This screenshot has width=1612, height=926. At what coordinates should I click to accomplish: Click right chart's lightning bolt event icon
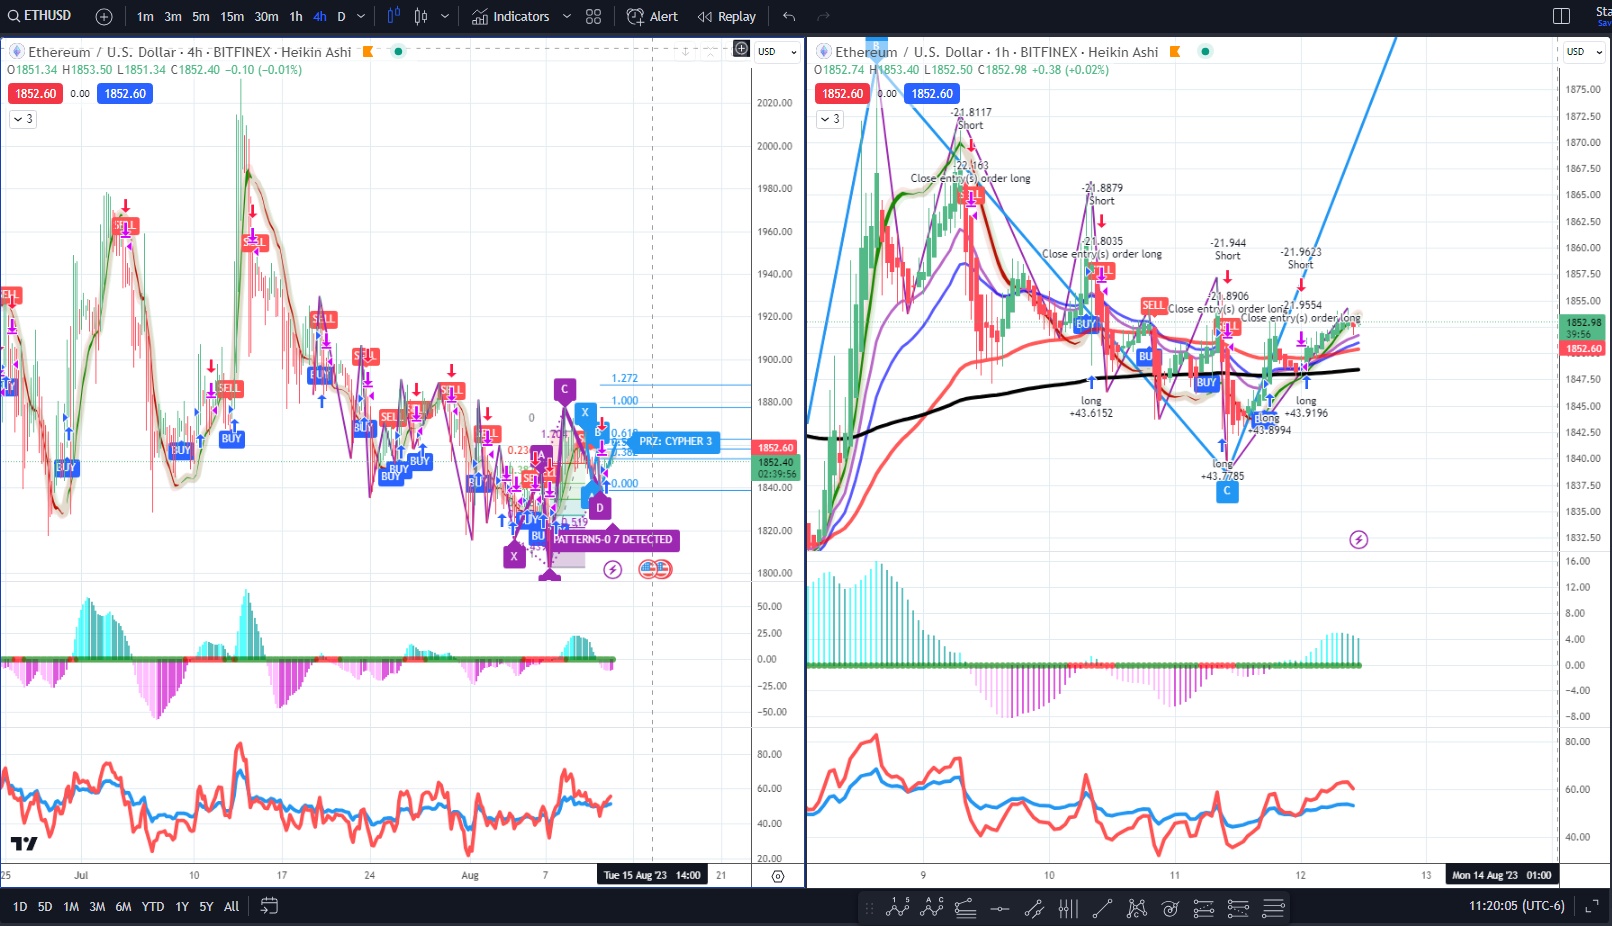point(1358,540)
